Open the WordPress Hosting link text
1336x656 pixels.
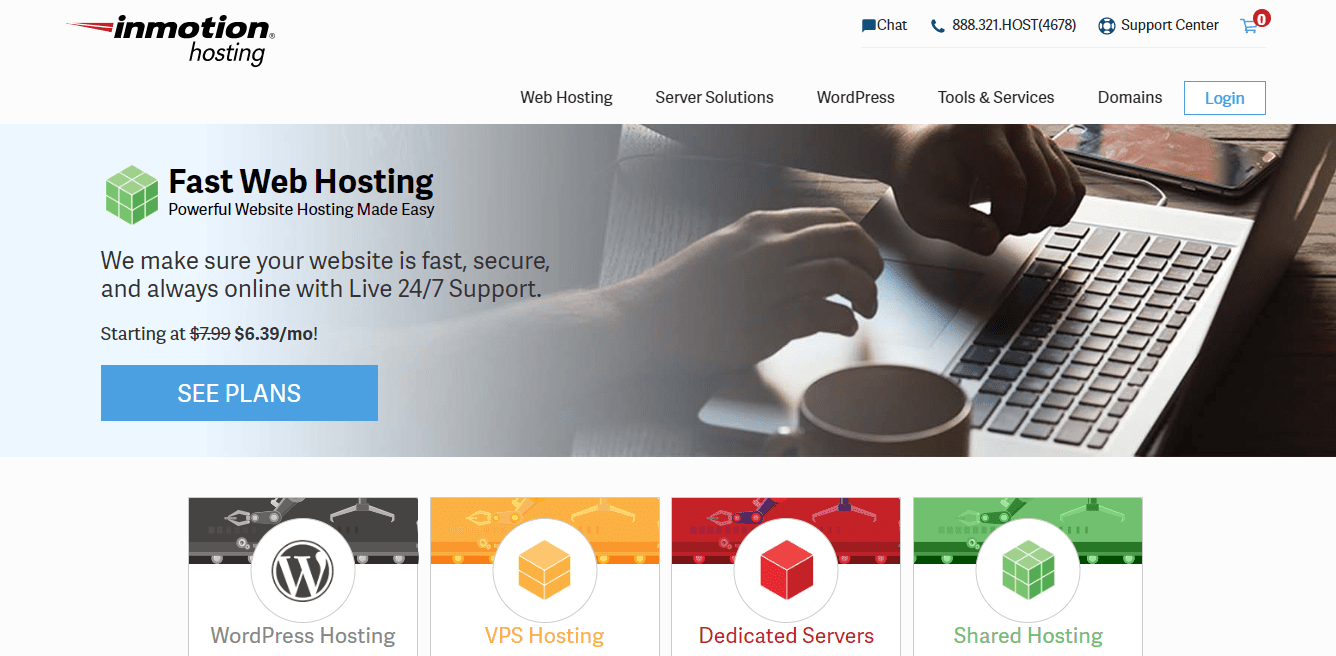pos(303,635)
